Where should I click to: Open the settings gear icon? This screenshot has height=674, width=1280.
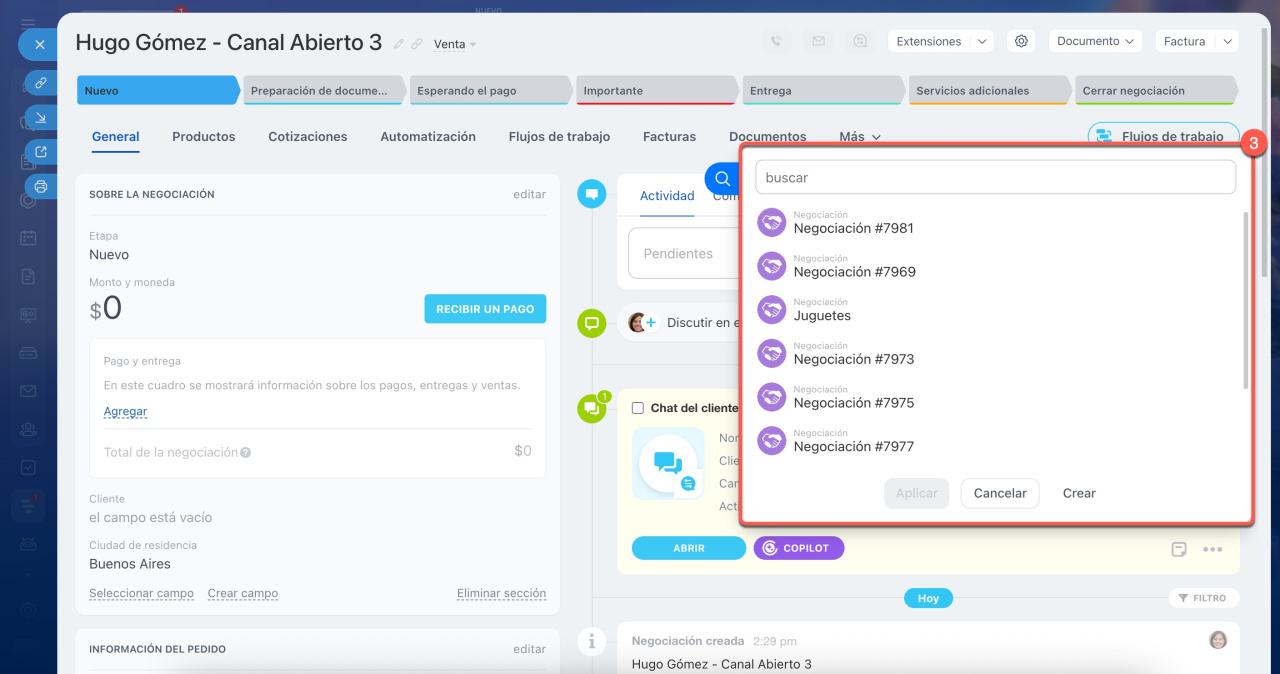pos(1021,41)
